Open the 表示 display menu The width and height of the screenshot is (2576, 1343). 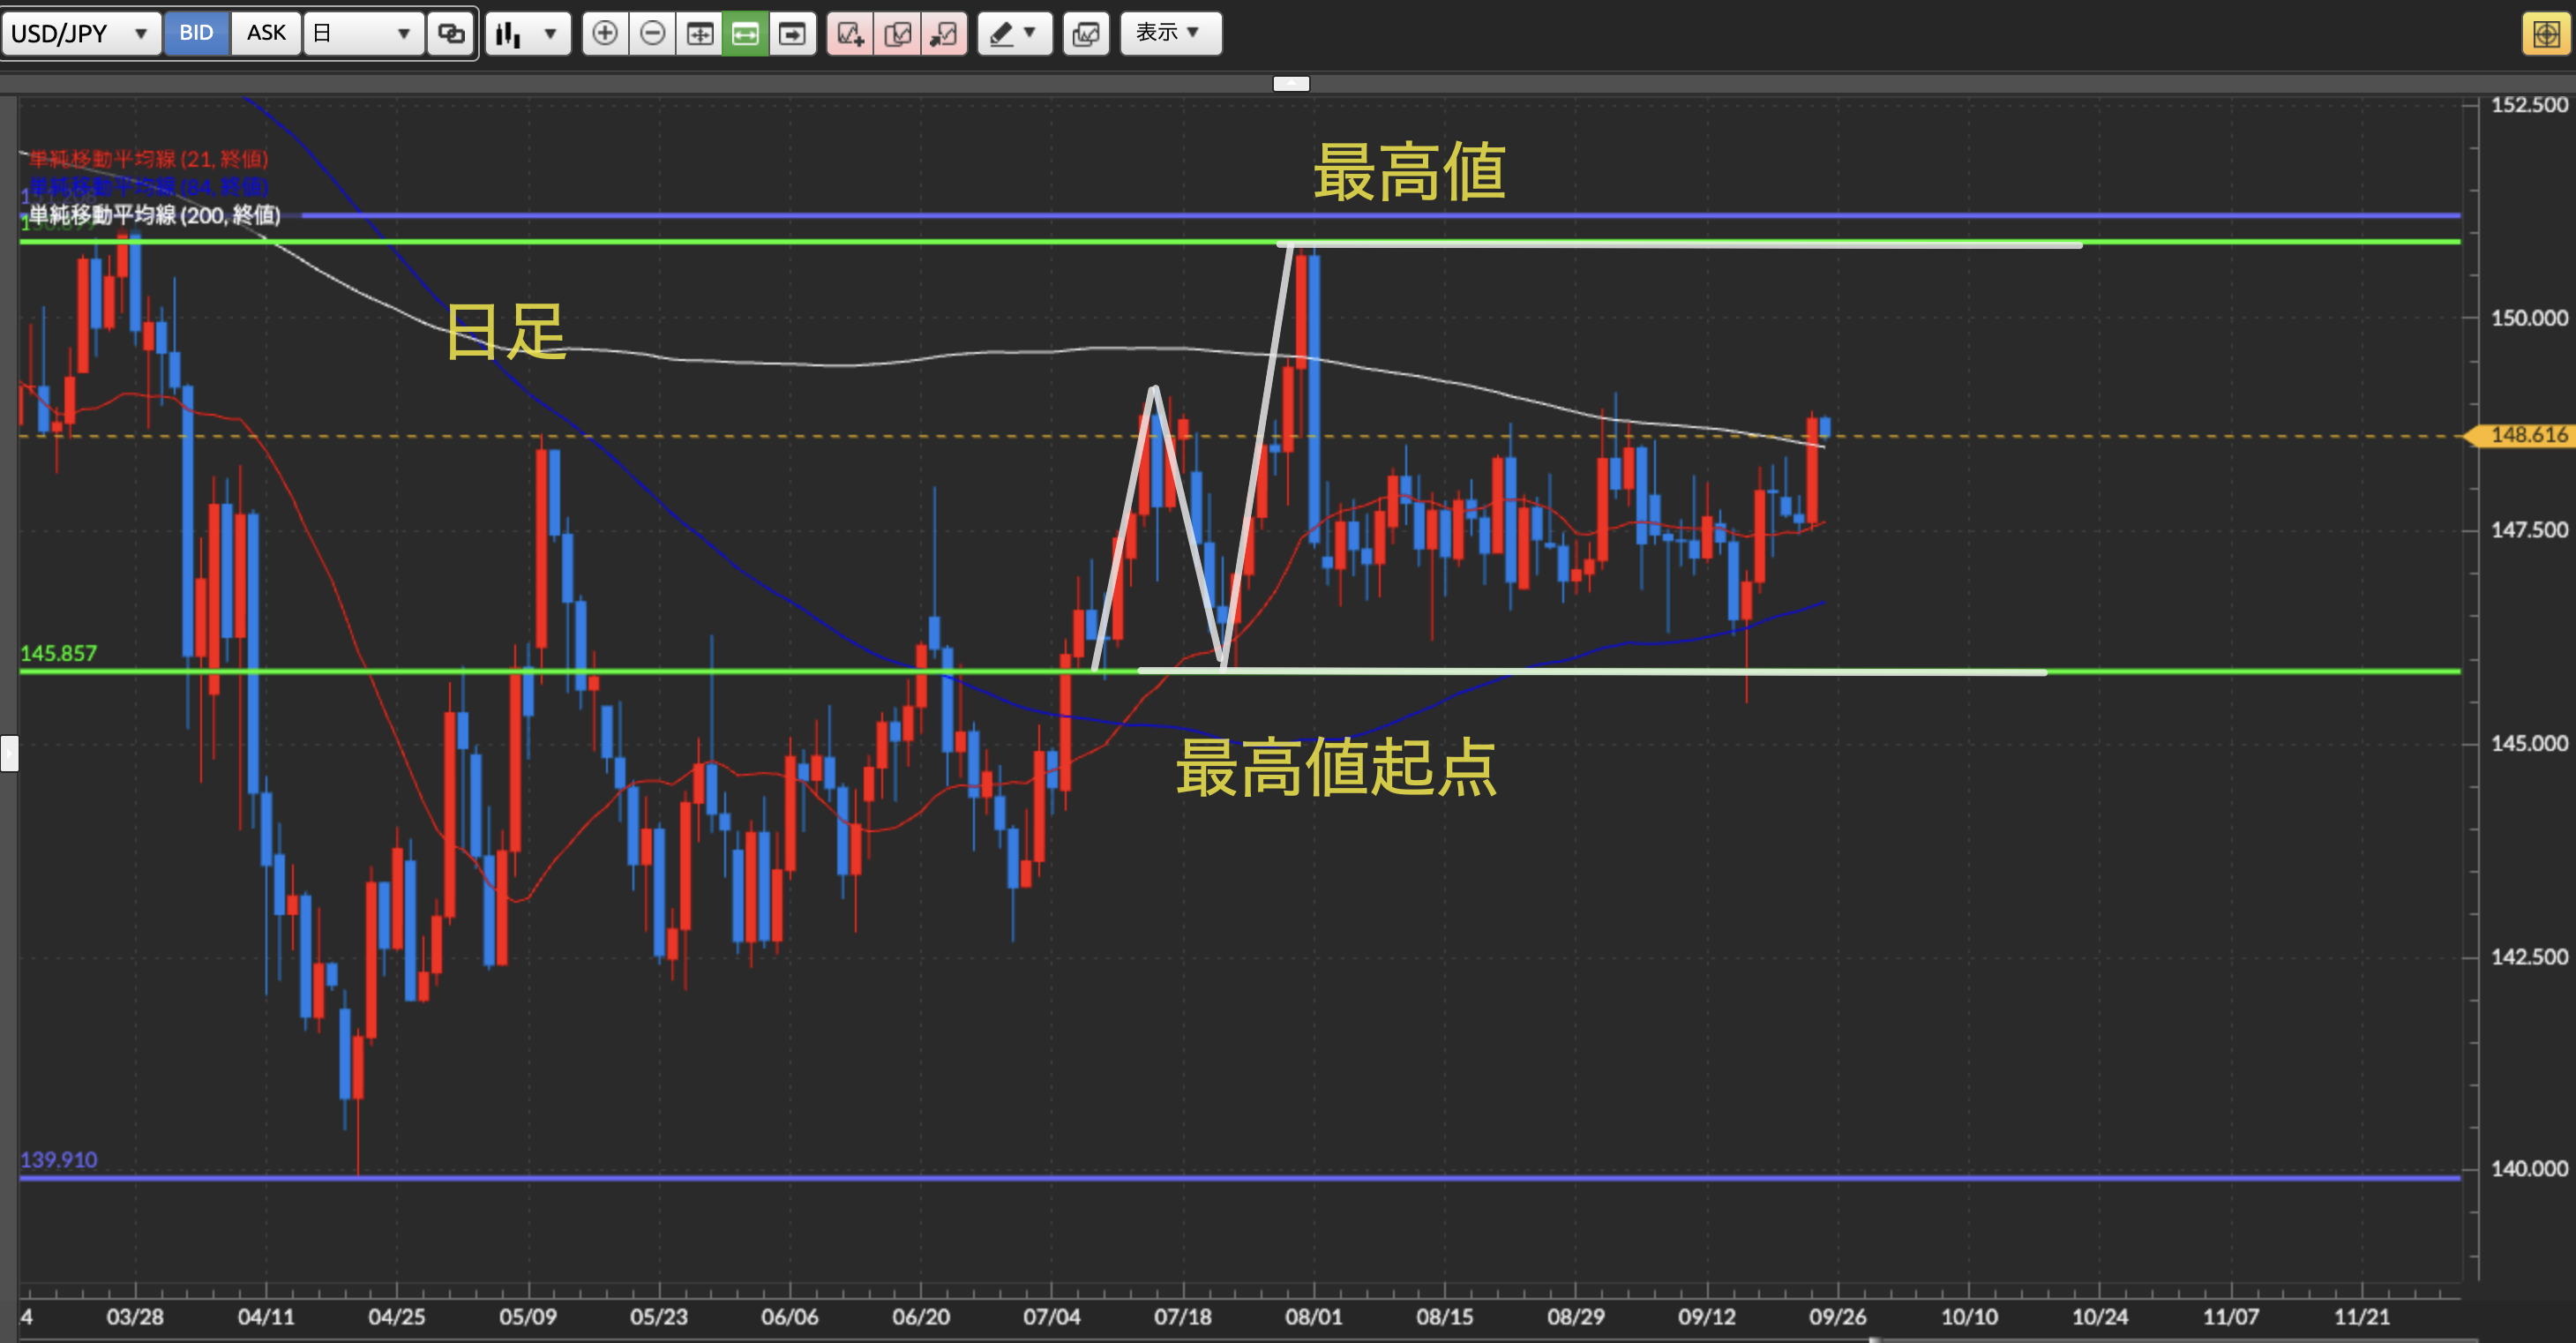point(1169,33)
